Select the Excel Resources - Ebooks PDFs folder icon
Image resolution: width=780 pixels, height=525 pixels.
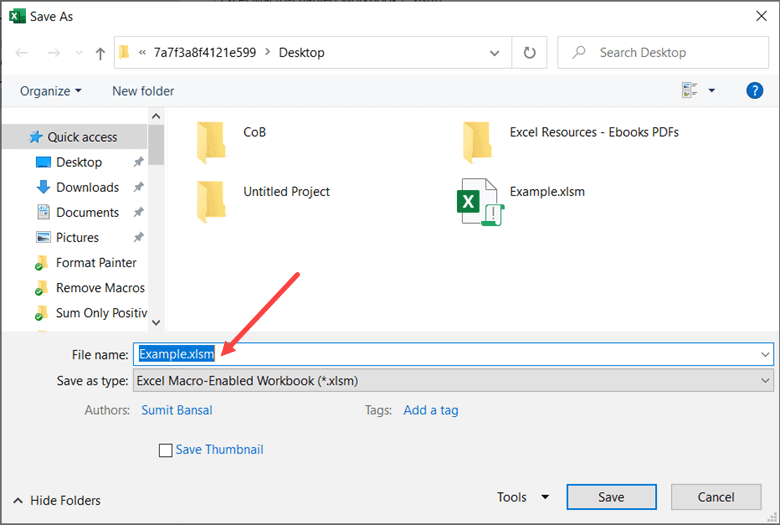point(477,142)
